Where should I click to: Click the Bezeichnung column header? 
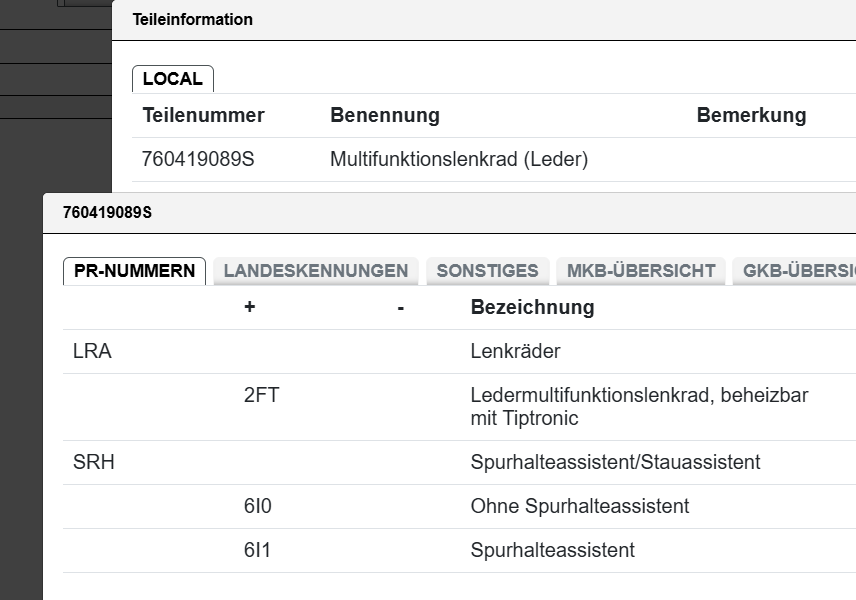(x=532, y=307)
